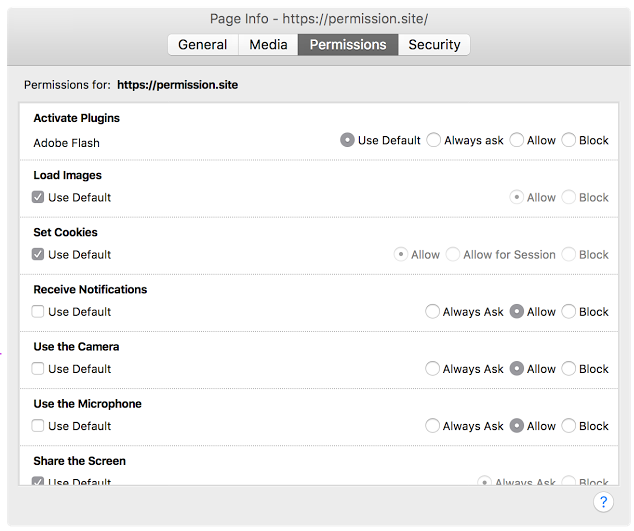Set Use the Camera to Always Ask
Image resolution: width=634 pixels, height=531 pixels.
click(433, 369)
